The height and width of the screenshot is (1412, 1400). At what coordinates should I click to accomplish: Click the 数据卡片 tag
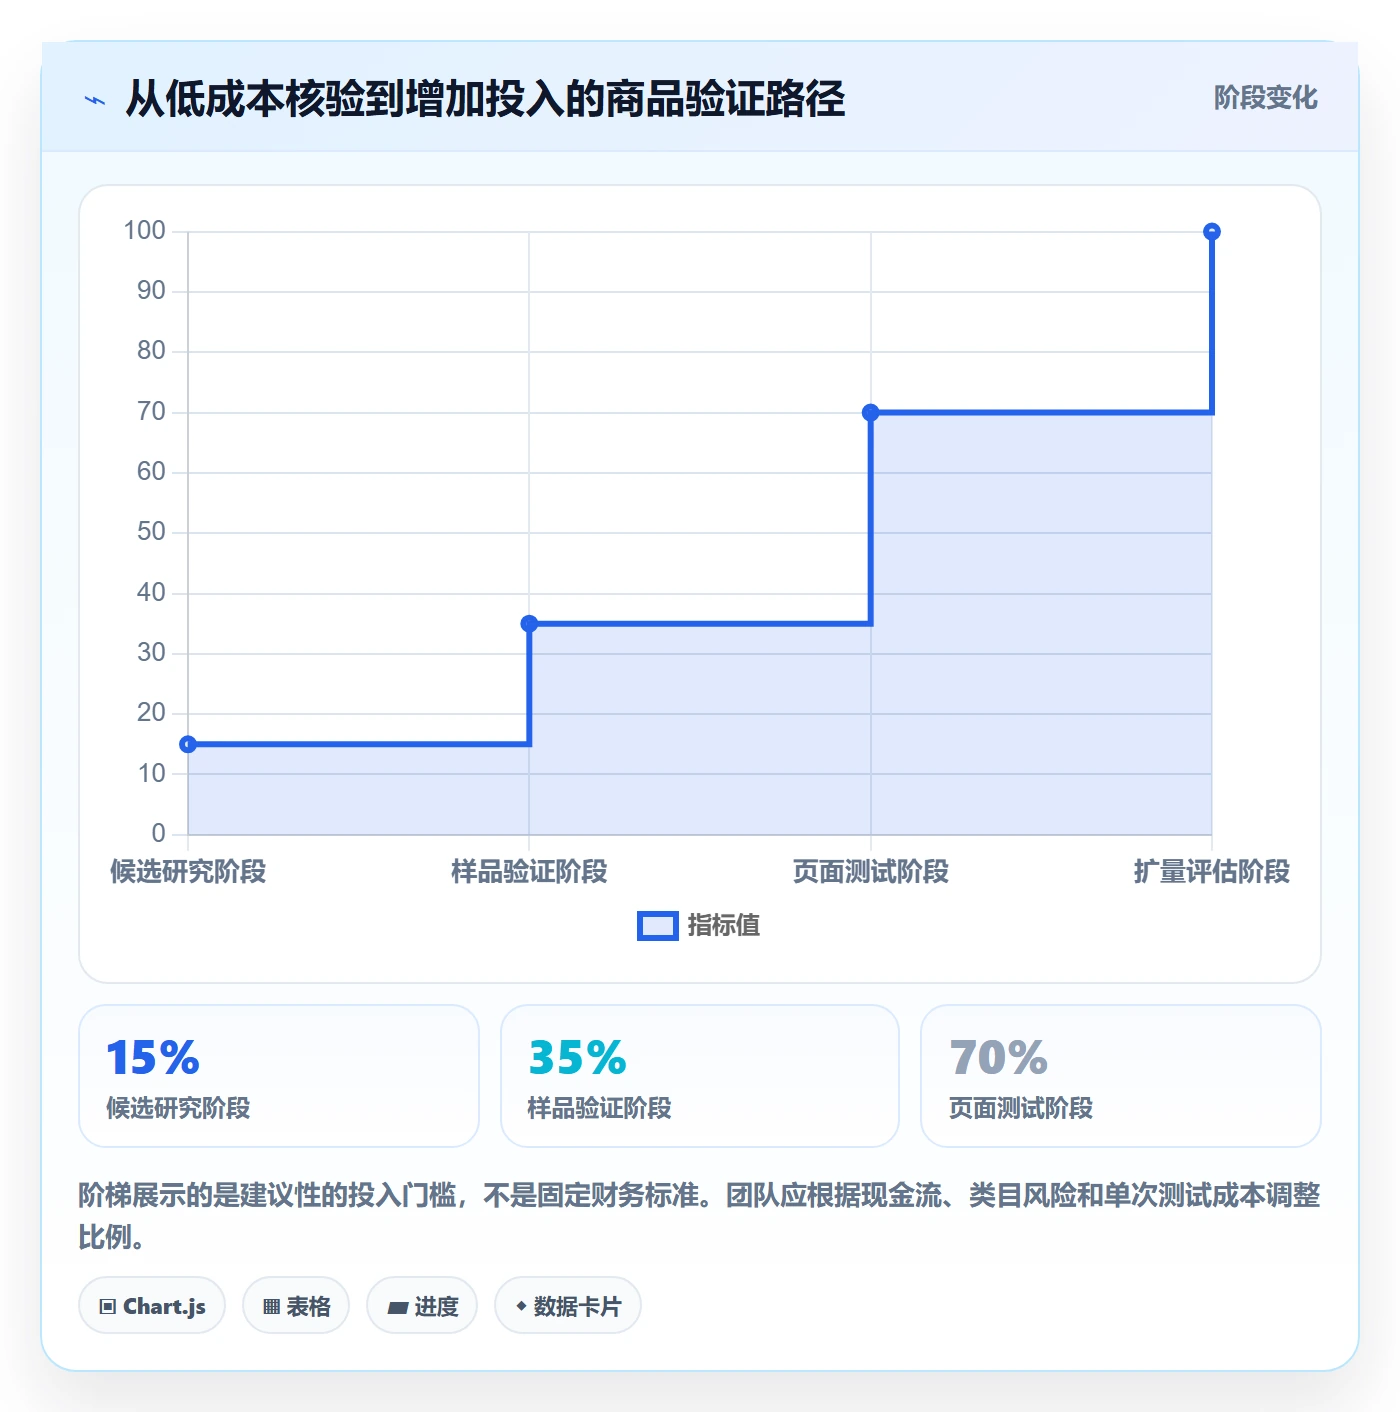click(568, 1305)
